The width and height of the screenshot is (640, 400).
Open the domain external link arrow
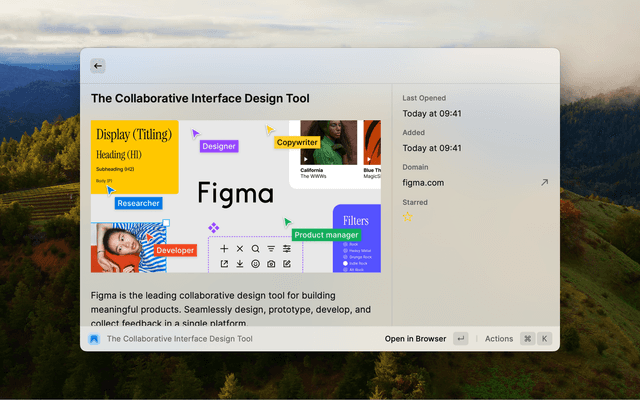click(x=545, y=183)
